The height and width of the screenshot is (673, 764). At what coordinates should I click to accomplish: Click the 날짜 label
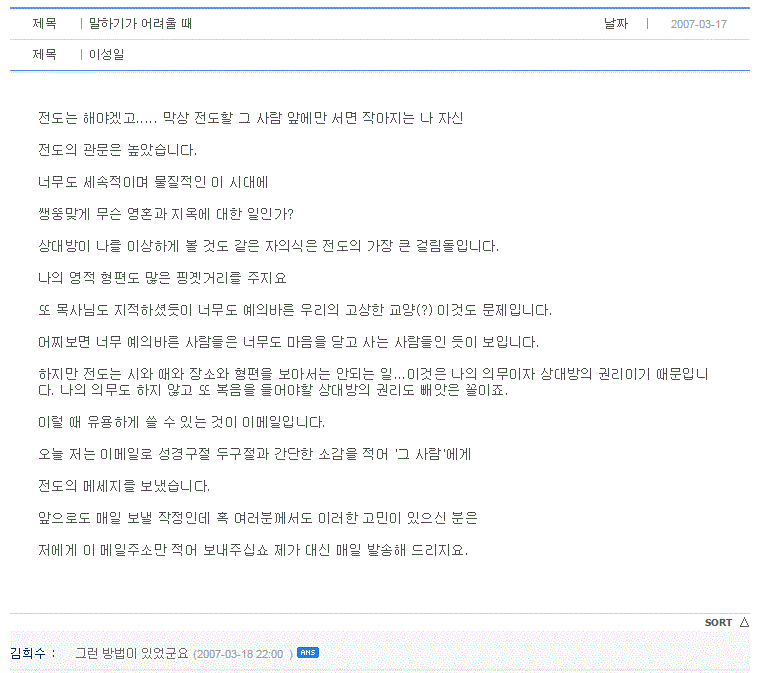pos(616,23)
